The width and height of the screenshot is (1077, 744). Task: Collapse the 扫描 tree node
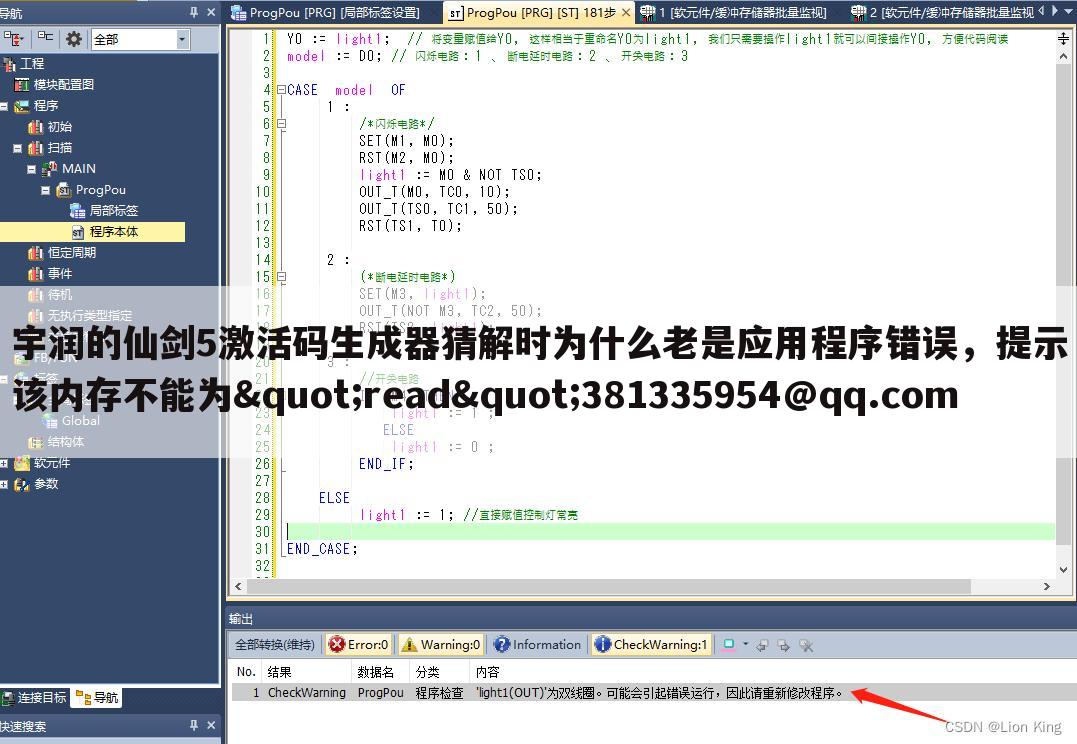coord(18,148)
